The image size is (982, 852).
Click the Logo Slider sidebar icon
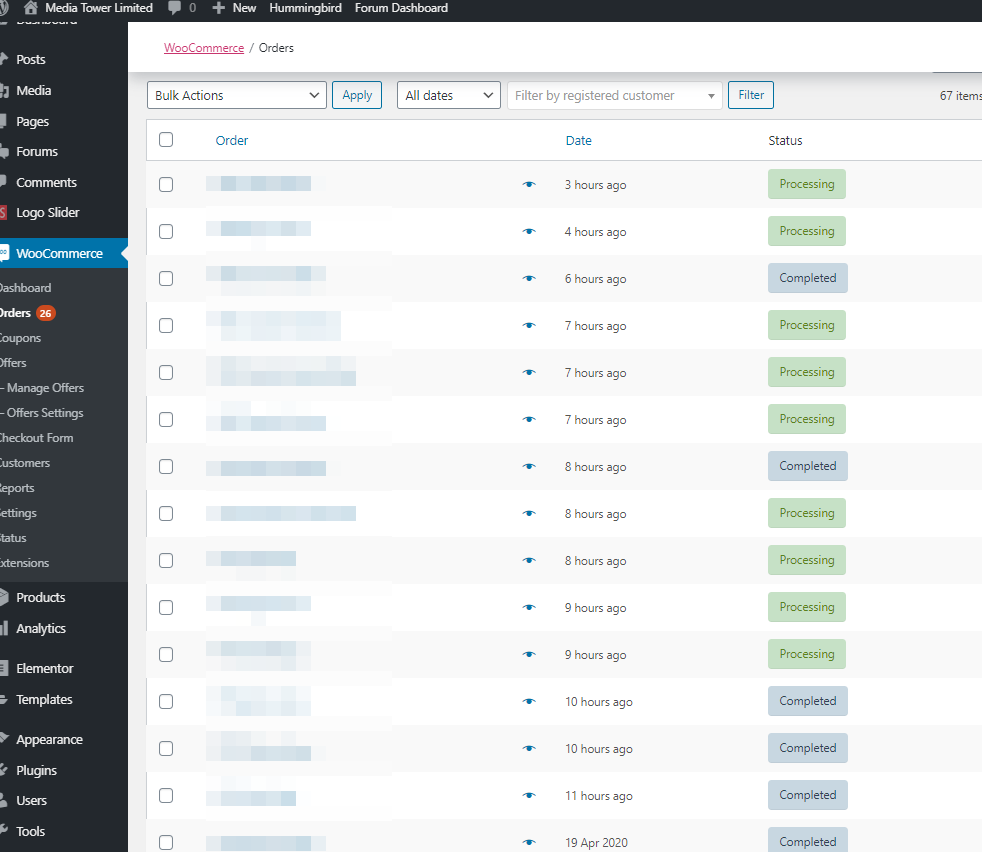click(4, 212)
